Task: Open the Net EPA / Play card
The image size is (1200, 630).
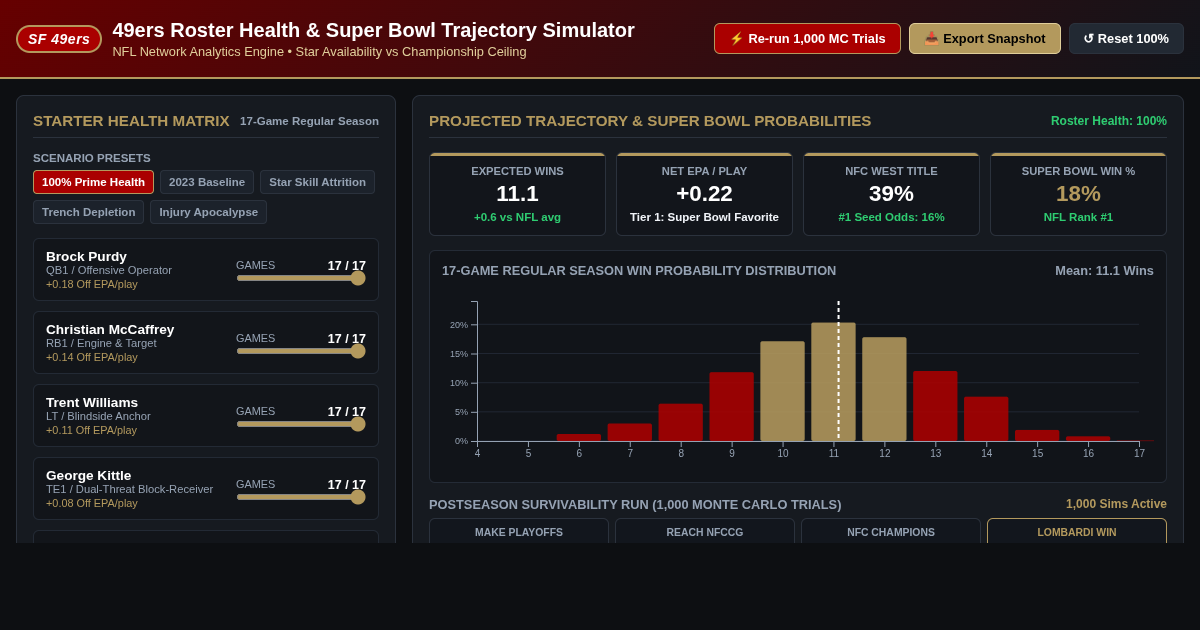Action: point(704,194)
